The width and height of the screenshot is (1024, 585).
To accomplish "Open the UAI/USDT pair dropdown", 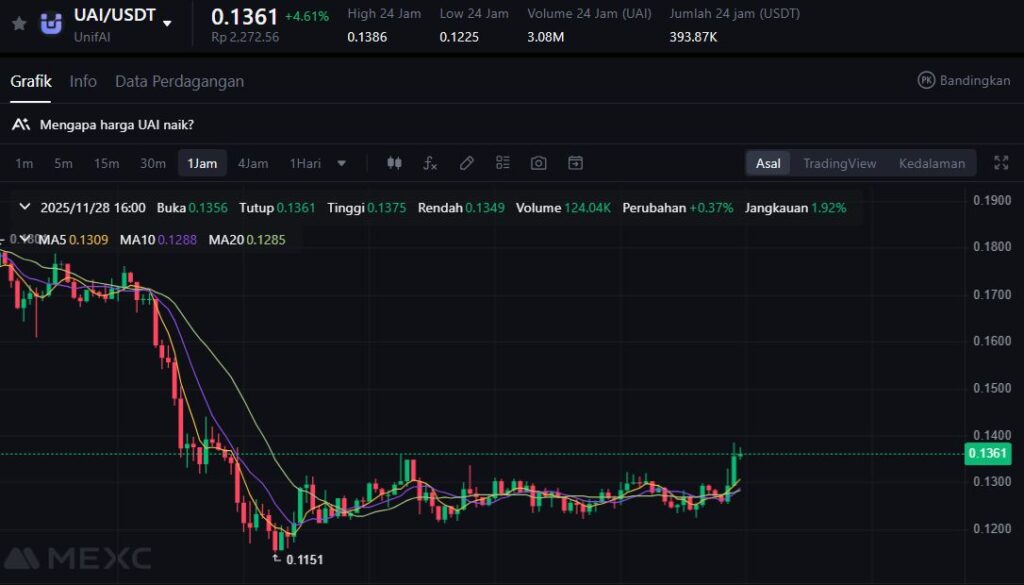I will [x=167, y=23].
